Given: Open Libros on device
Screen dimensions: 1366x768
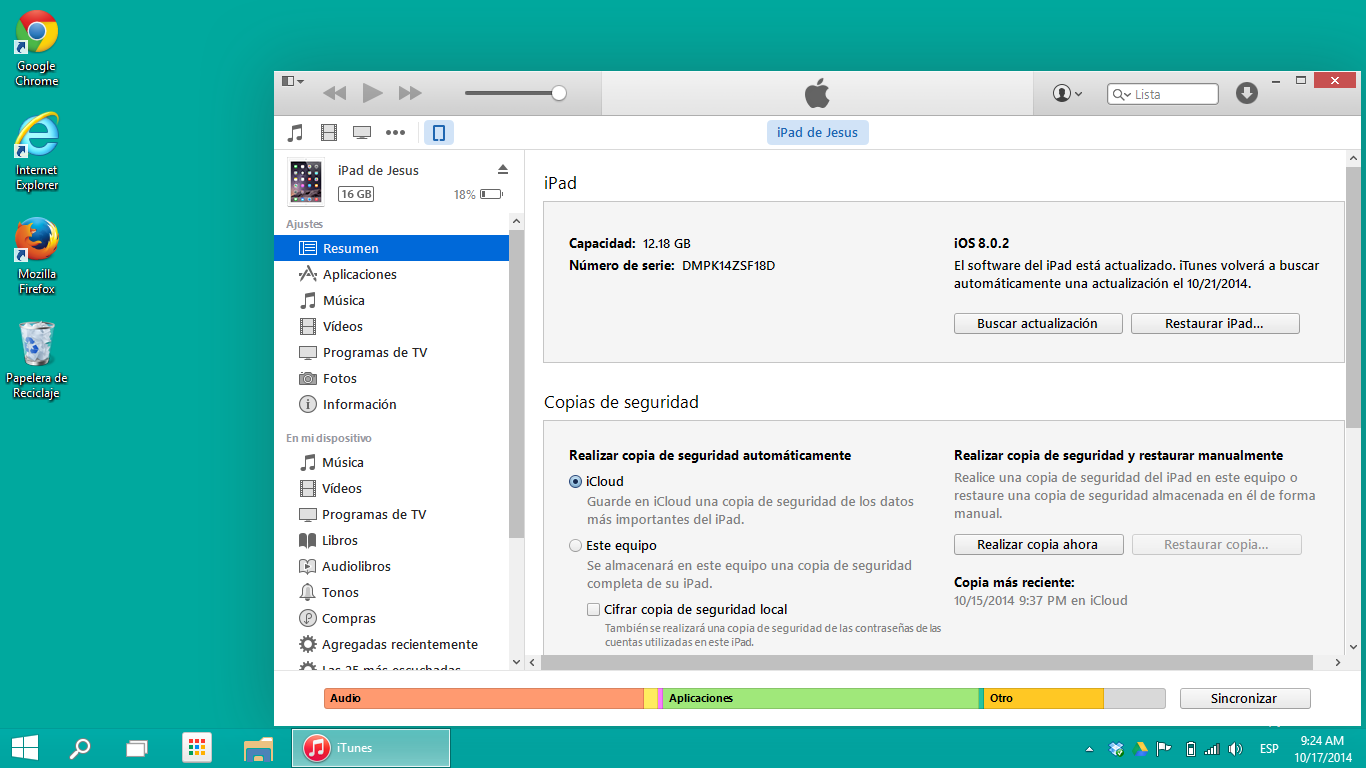Looking at the screenshot, I should 391,540.
